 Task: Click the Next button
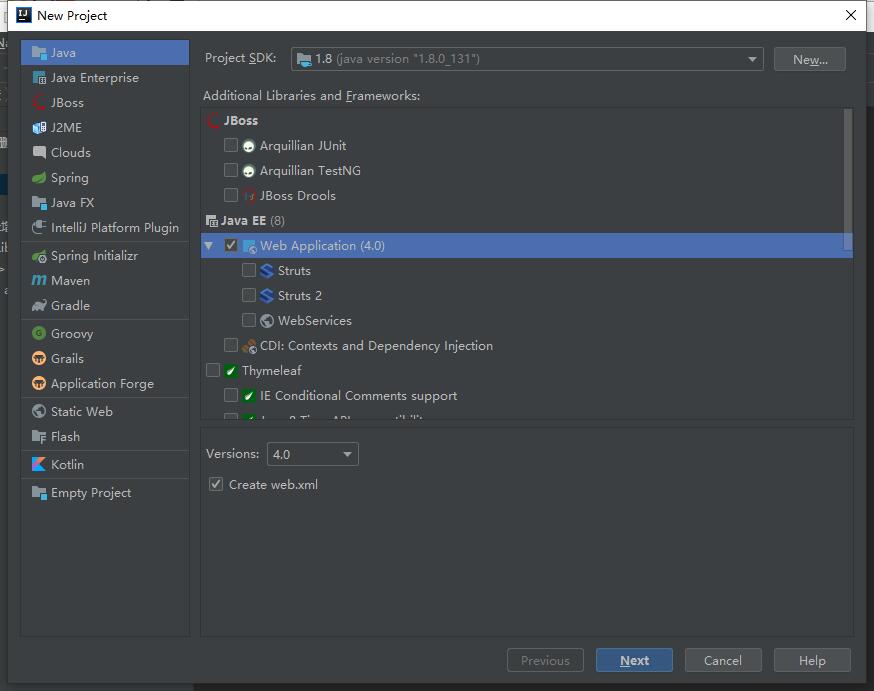[634, 660]
